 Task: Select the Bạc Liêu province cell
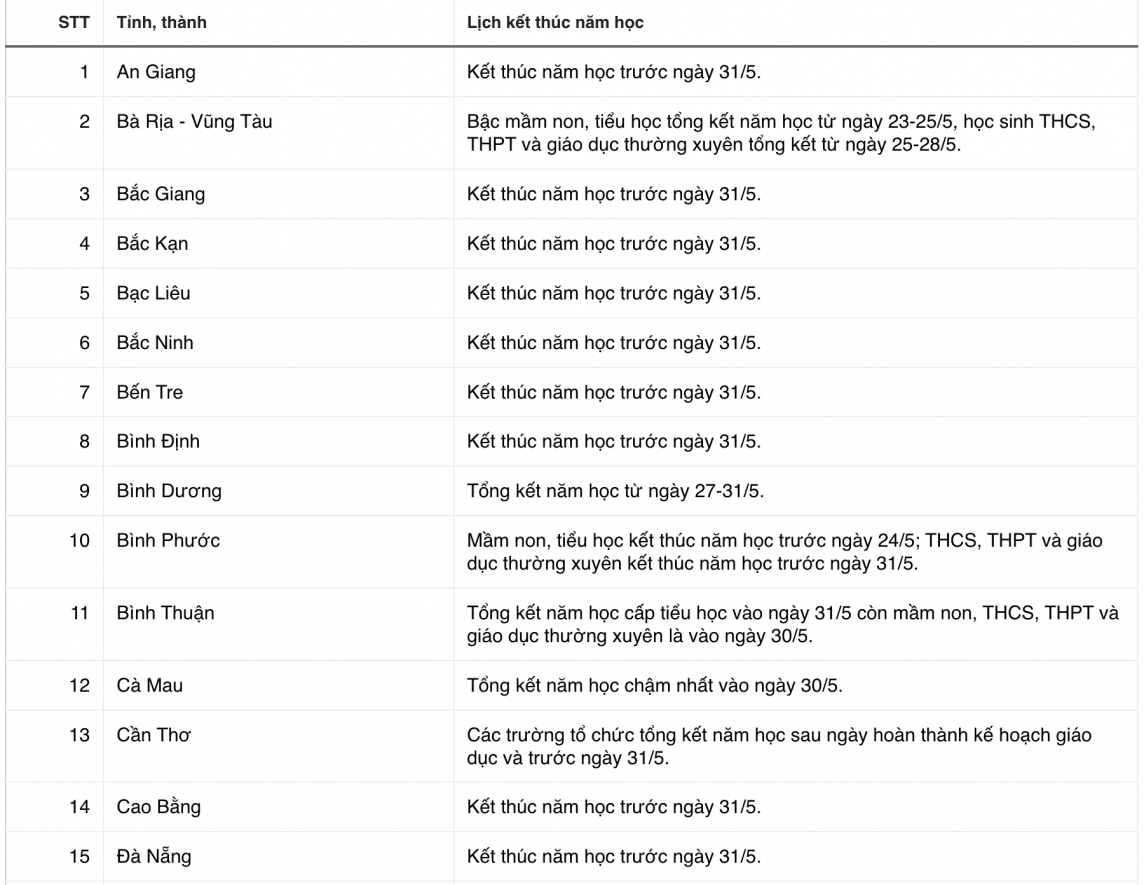coord(153,293)
